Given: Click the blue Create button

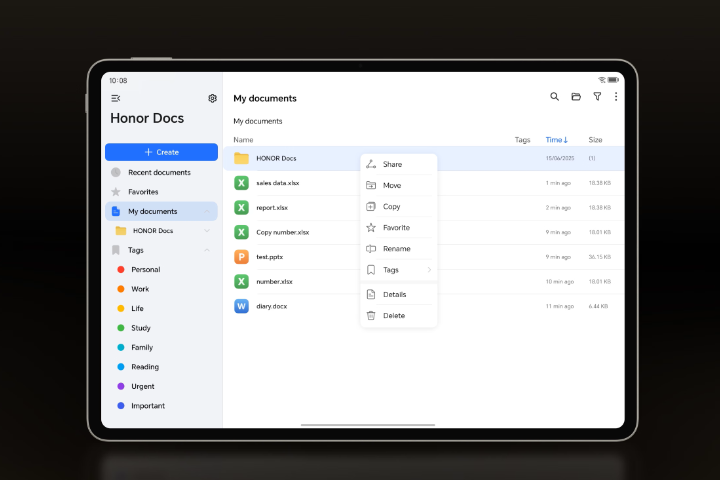Looking at the screenshot, I should (161, 152).
